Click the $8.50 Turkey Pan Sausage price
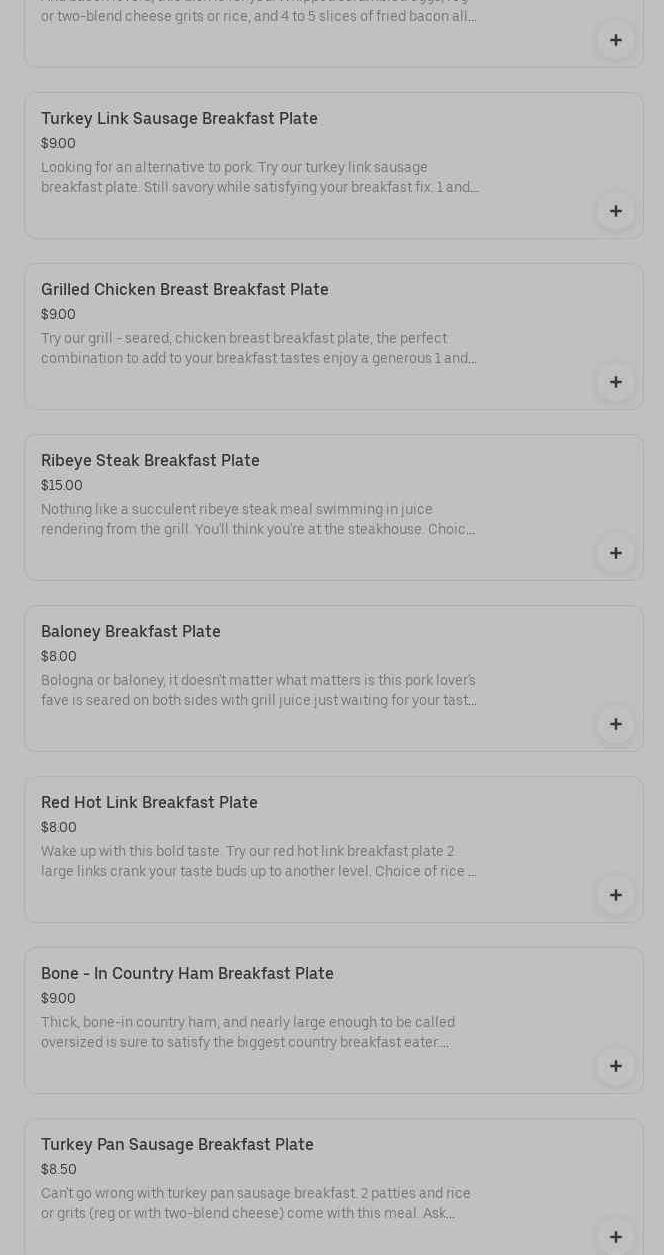The image size is (664, 1255). 59,1169
